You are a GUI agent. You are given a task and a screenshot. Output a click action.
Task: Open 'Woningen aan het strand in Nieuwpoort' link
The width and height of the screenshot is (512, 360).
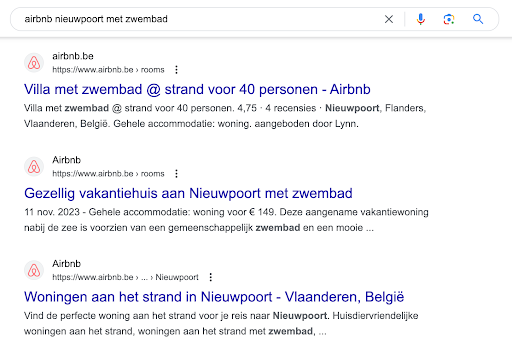(214, 297)
